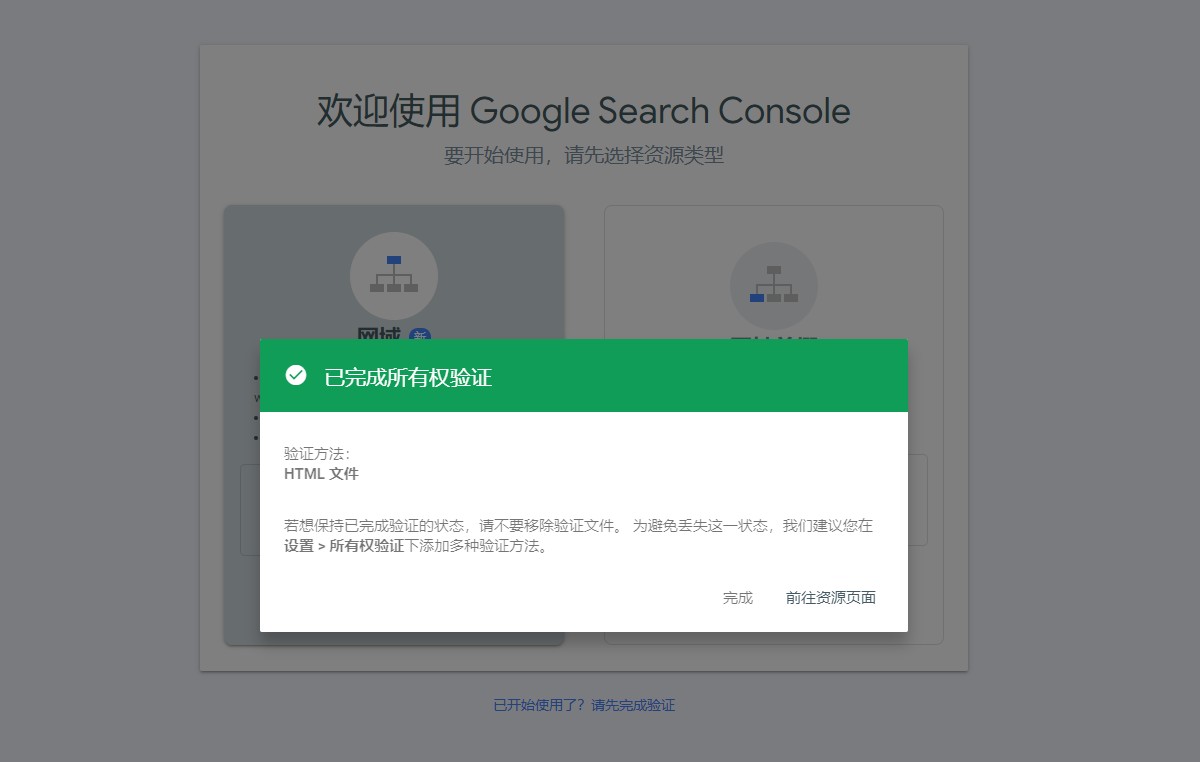The width and height of the screenshot is (1200, 762).
Task: Click the blue 新 badge beside 网域
Action: pos(420,334)
